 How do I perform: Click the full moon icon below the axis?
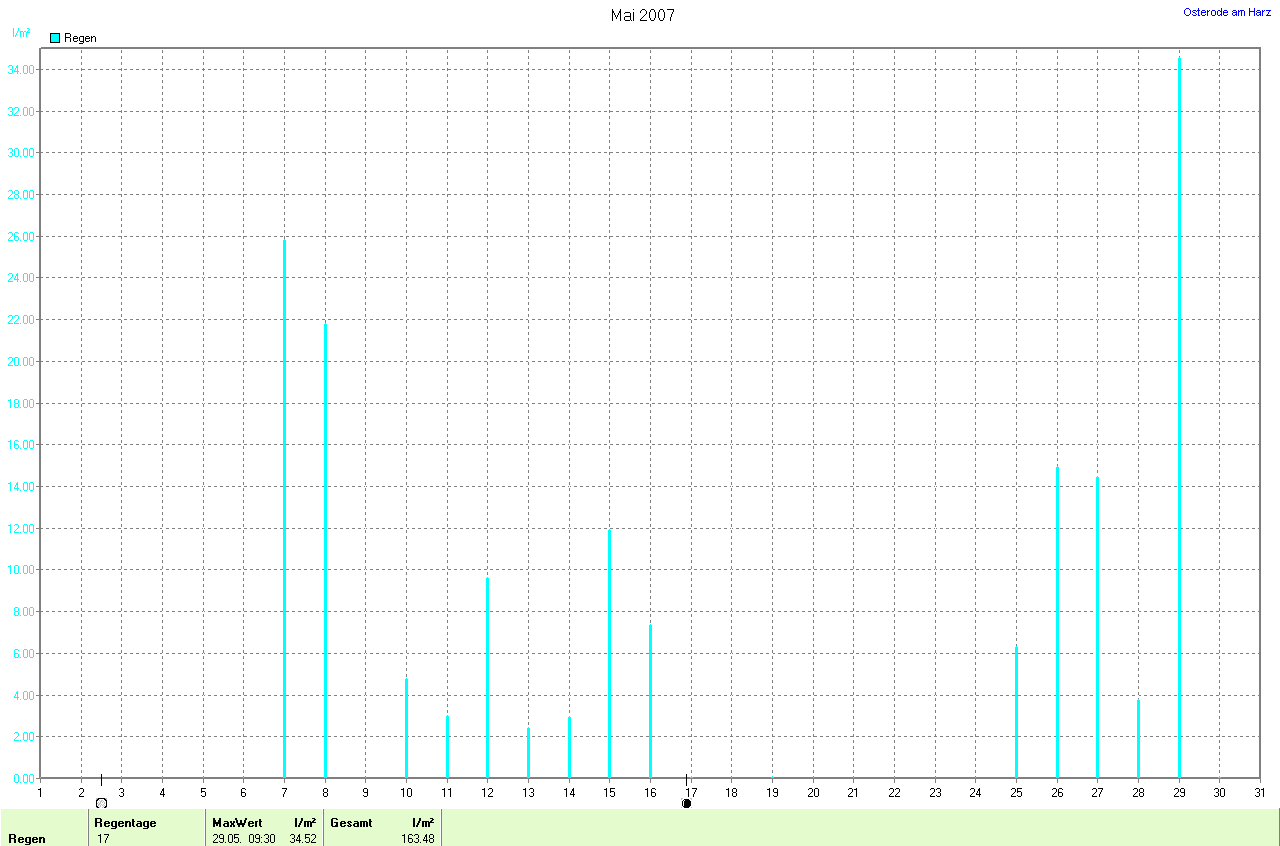[101, 803]
